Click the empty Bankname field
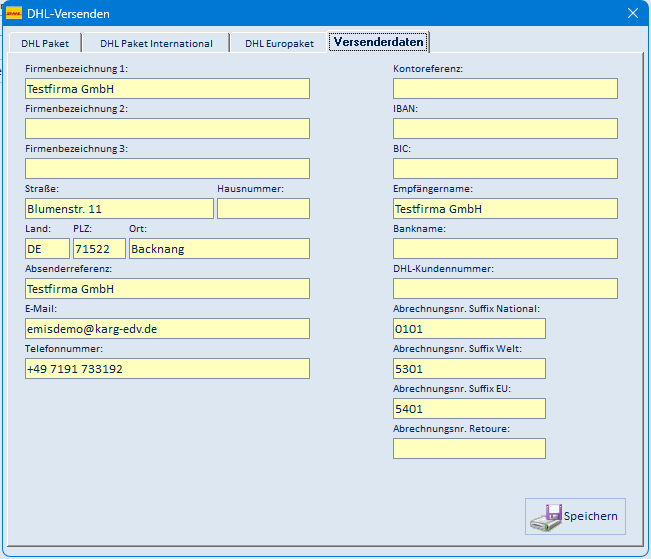The height and width of the screenshot is (559, 651). point(505,248)
